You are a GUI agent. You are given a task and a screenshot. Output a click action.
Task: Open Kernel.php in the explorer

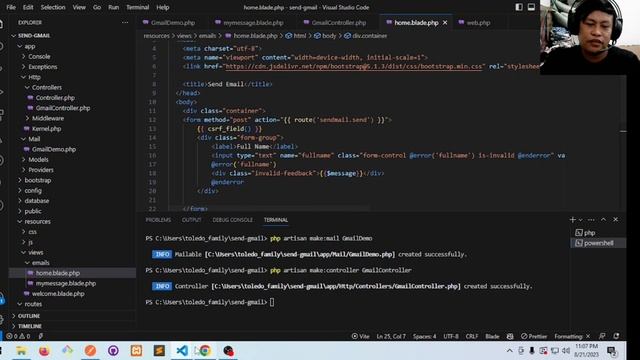coord(47,129)
